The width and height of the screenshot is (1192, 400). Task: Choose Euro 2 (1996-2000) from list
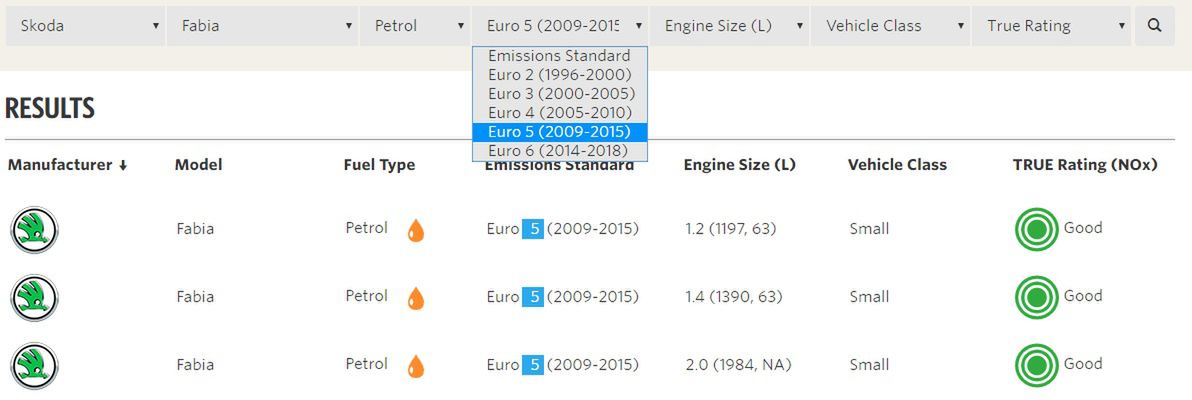(559, 75)
